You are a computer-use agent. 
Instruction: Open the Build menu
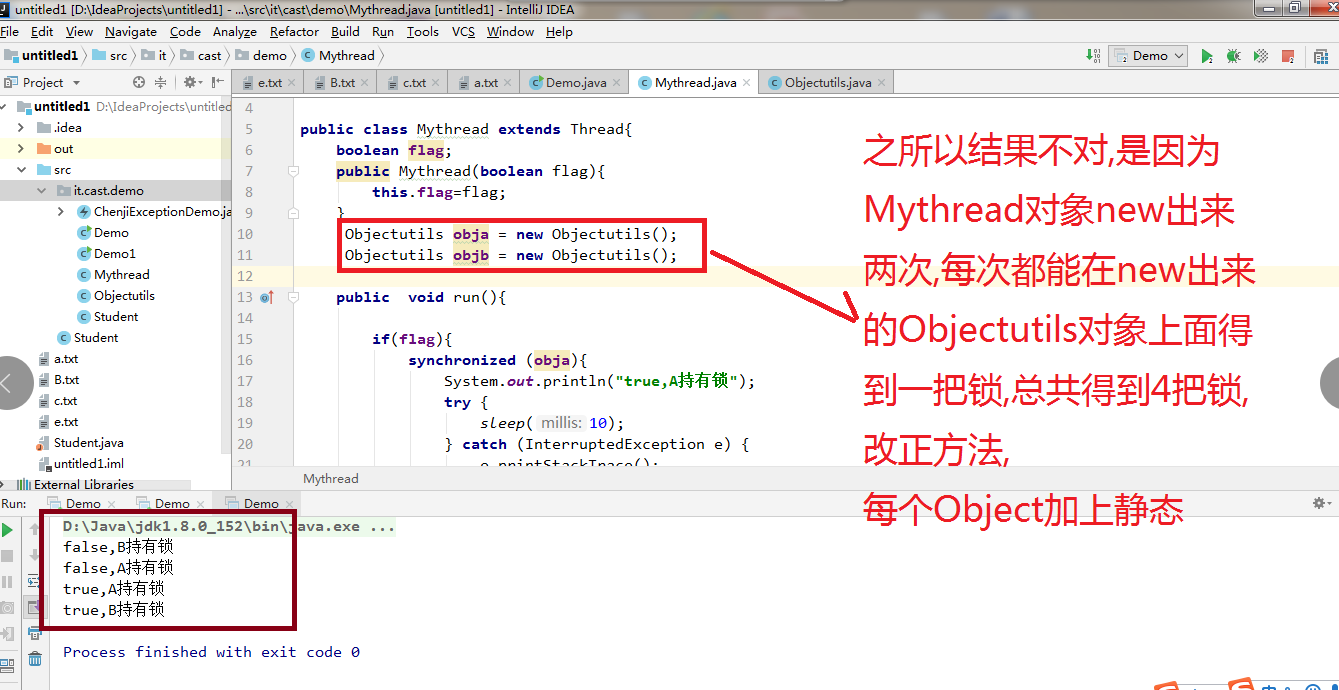click(x=345, y=32)
